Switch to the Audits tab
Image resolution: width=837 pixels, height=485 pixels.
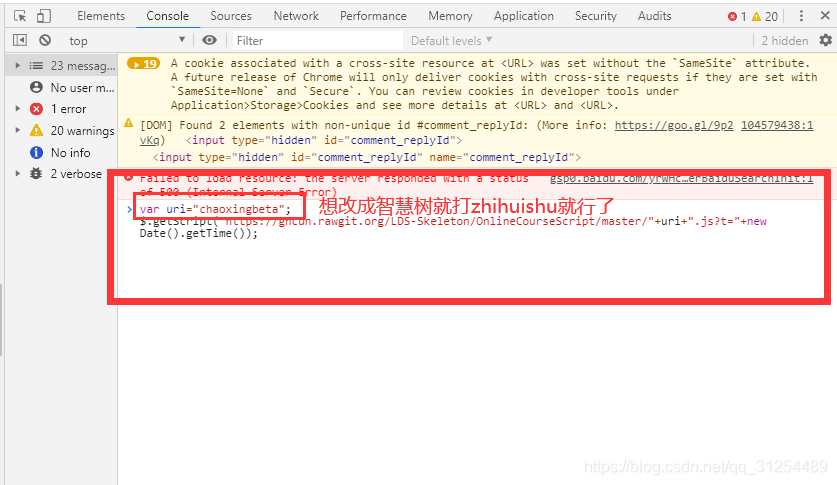[x=654, y=16]
